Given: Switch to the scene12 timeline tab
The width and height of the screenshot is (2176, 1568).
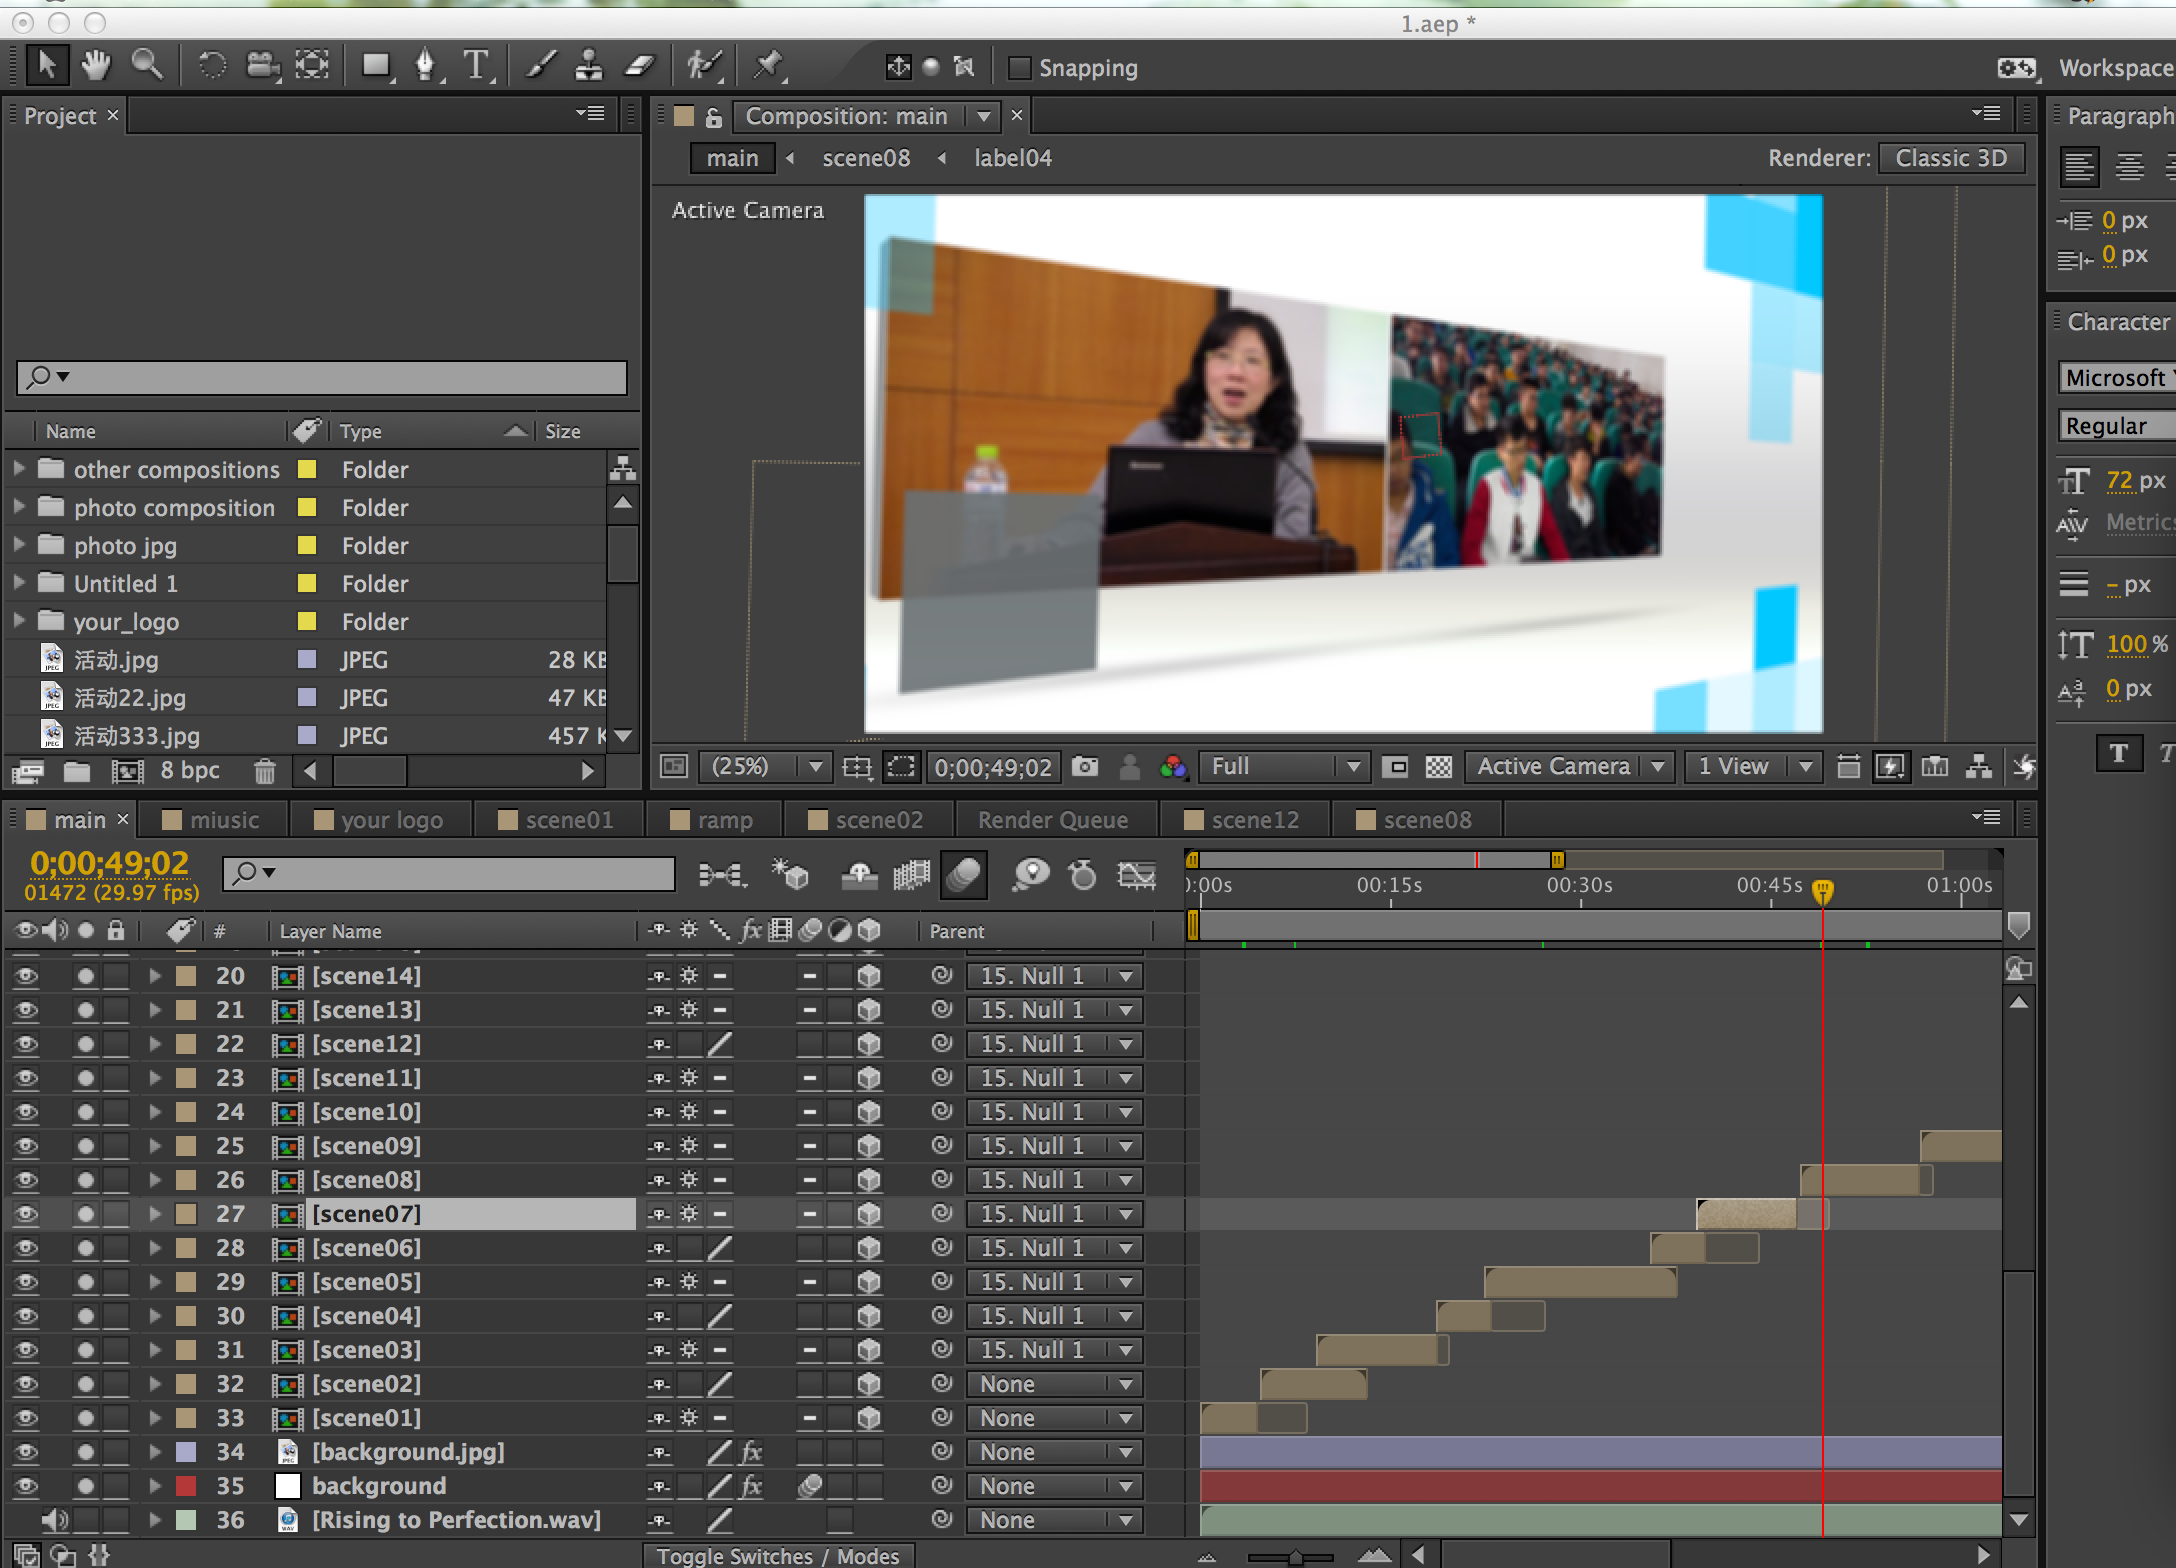Looking at the screenshot, I should pyautogui.click(x=1254, y=820).
